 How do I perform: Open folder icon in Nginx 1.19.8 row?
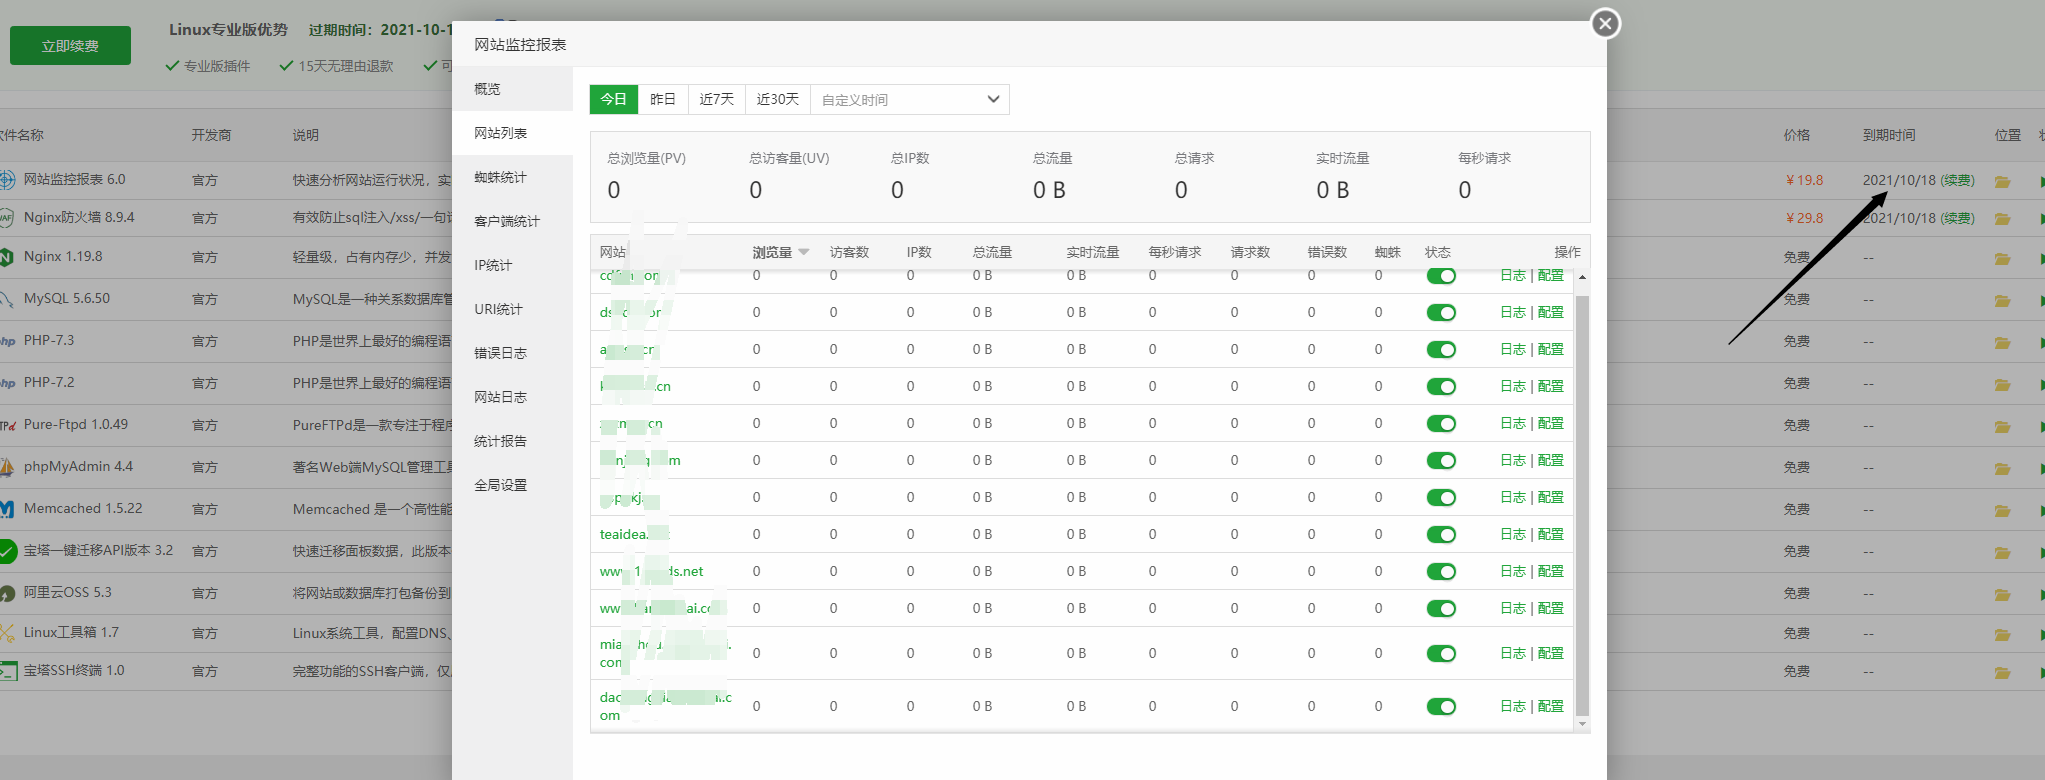[2002, 258]
